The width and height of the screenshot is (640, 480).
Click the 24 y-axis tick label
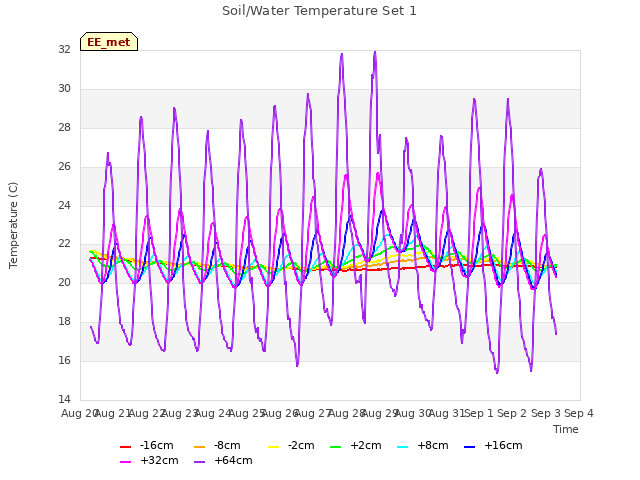tap(64, 205)
